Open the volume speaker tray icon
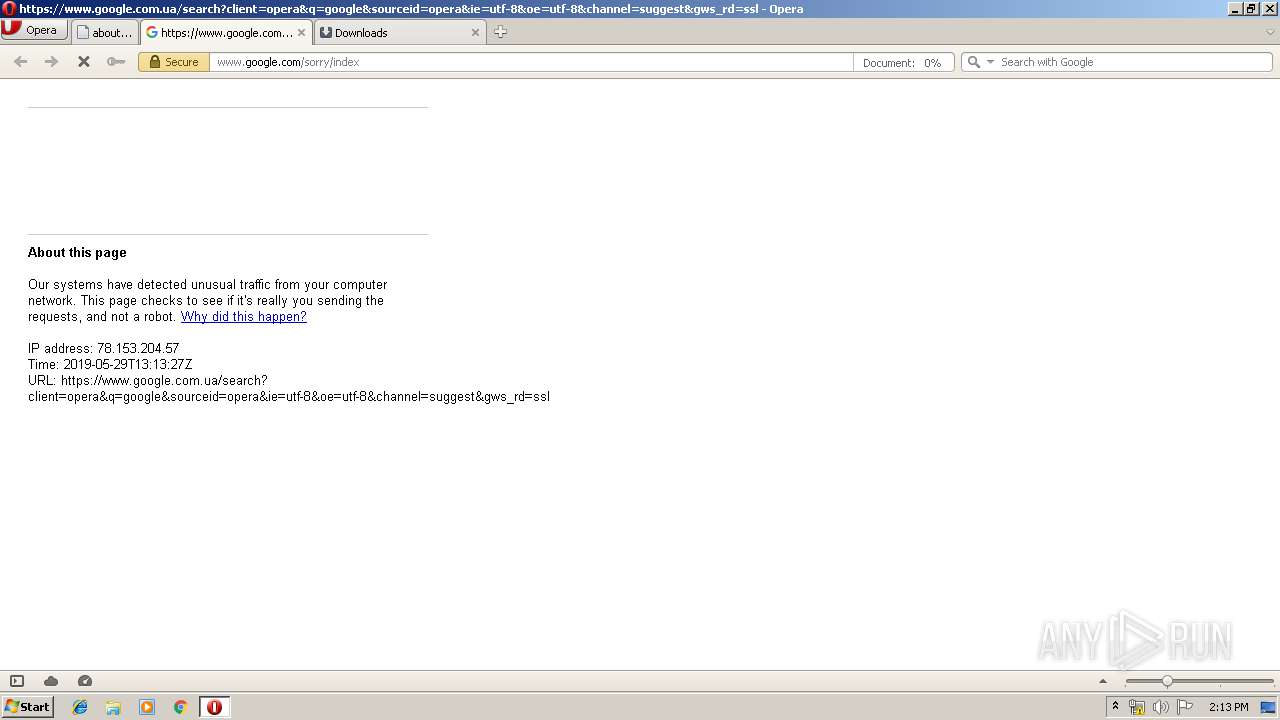Screen dimensions: 1280x720 1161,707
